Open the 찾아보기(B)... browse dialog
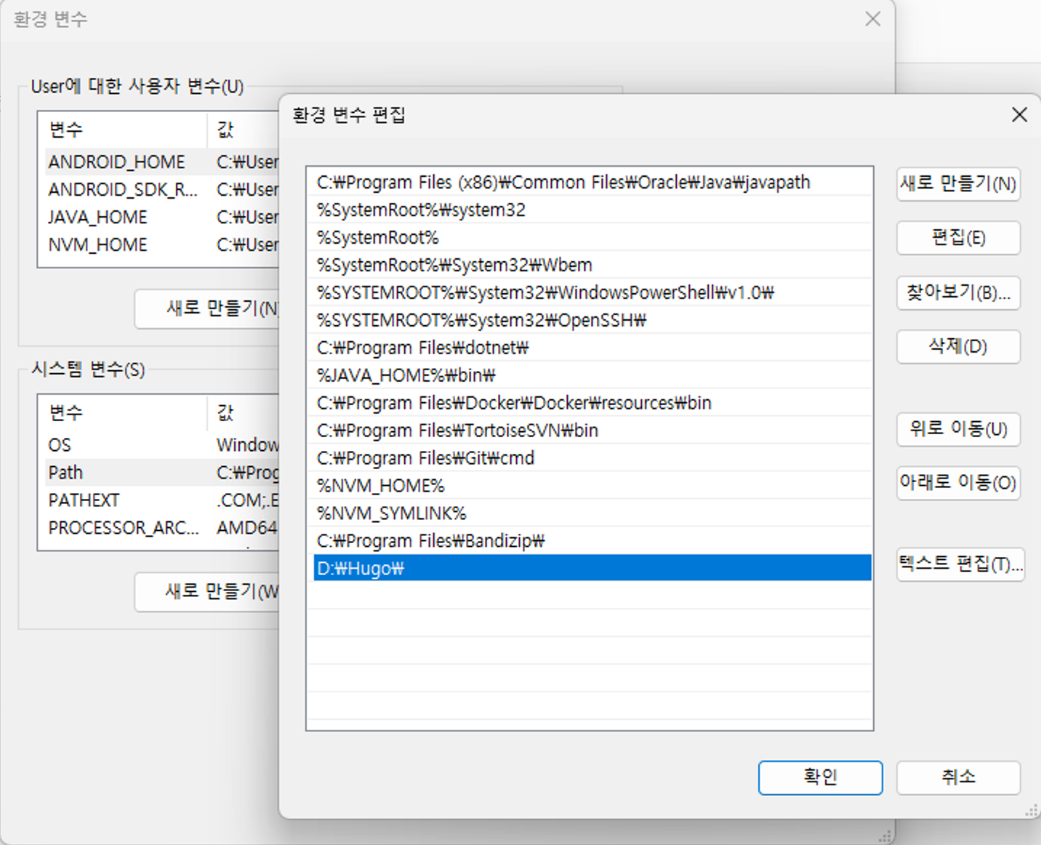The image size is (1041, 845). click(x=958, y=293)
